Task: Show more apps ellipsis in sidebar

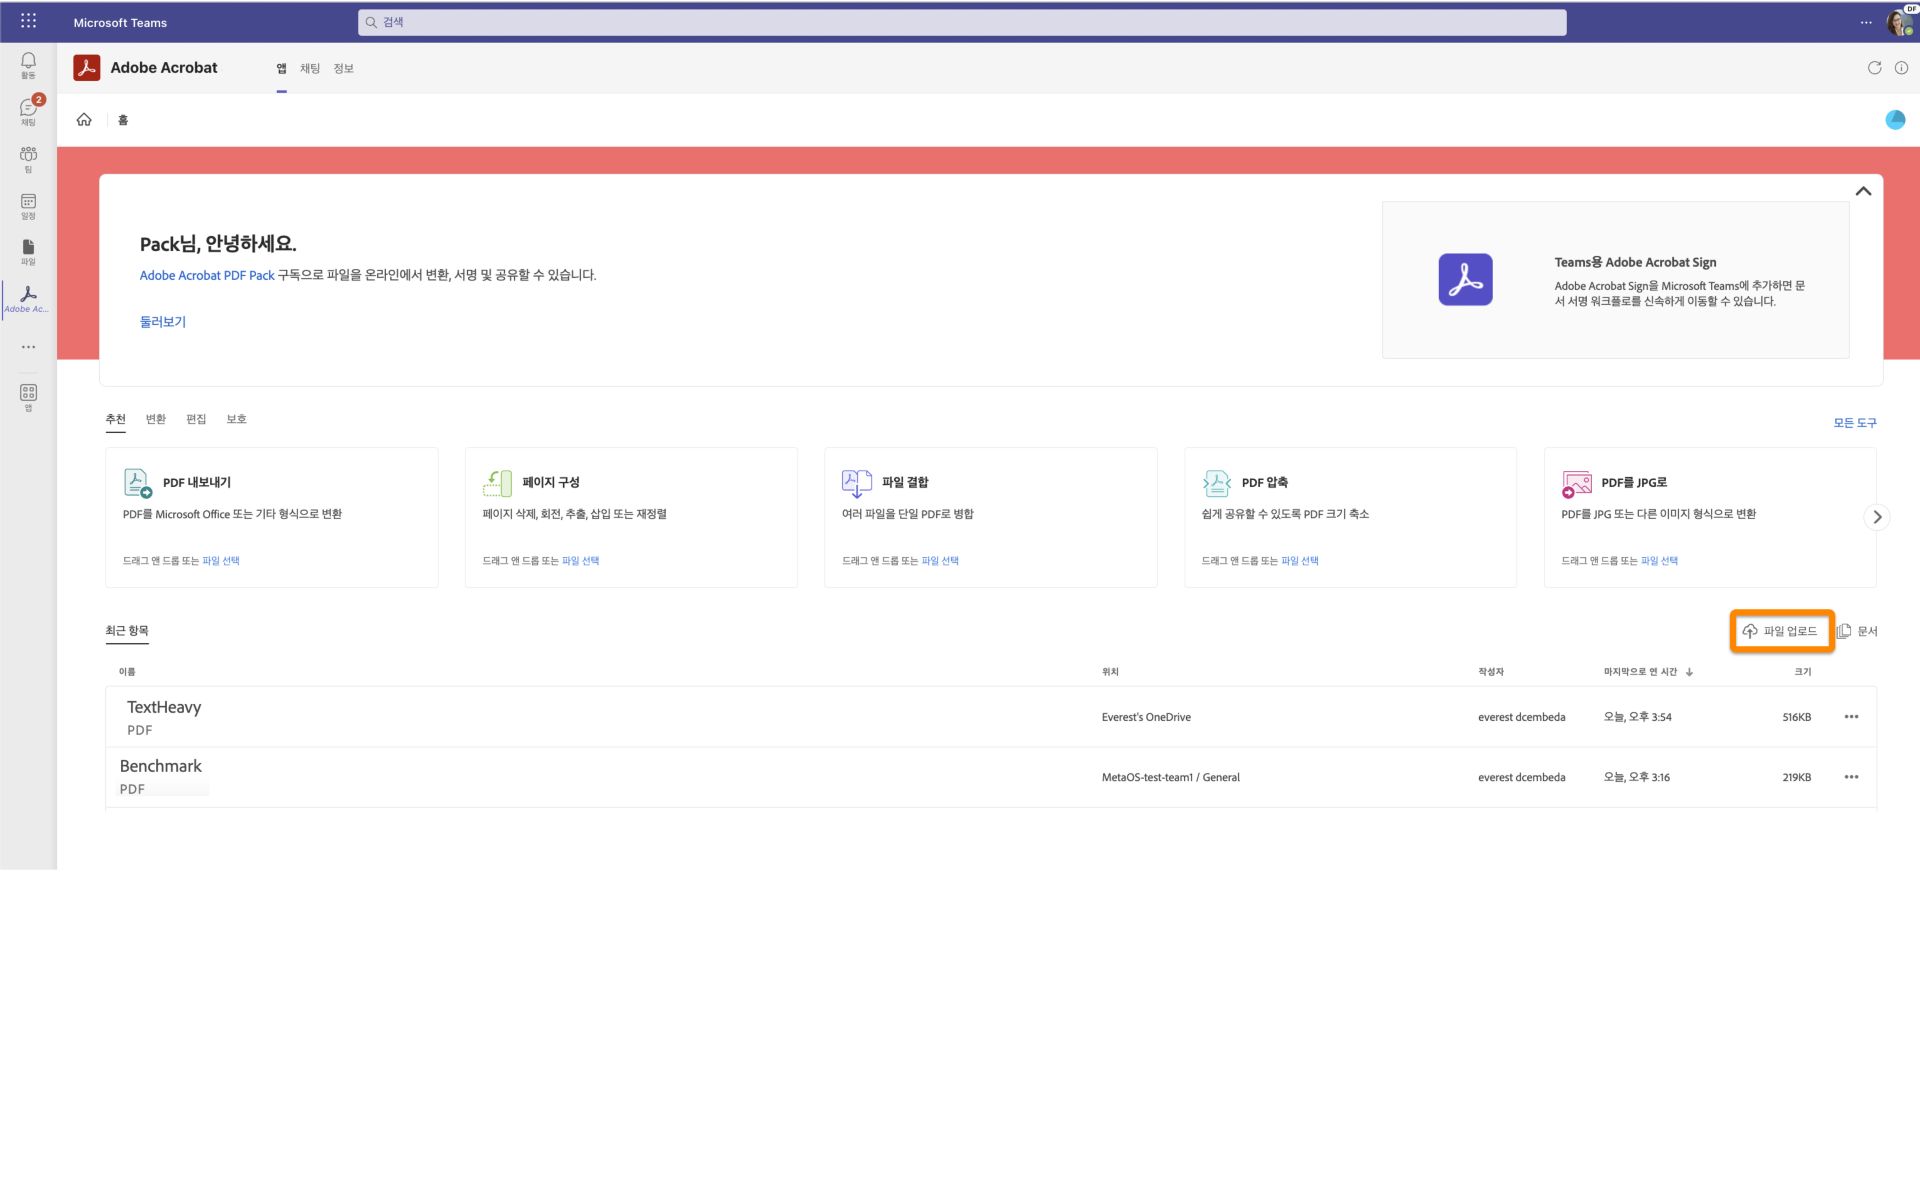Action: coord(28,347)
